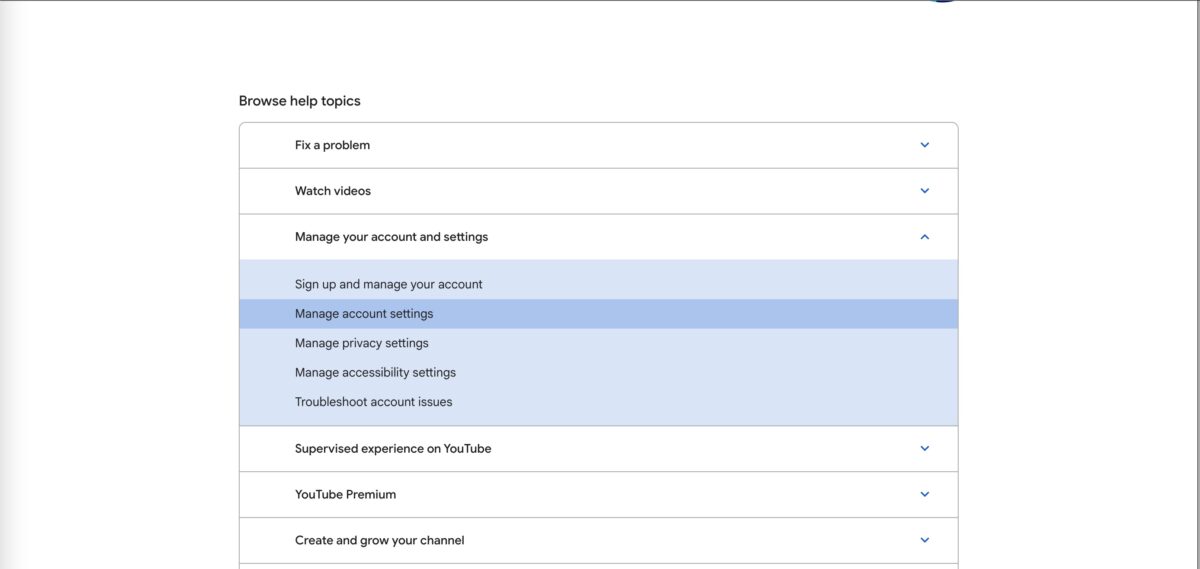Click Manage your account and settings heading
This screenshot has height=569, width=1200.
pos(391,237)
